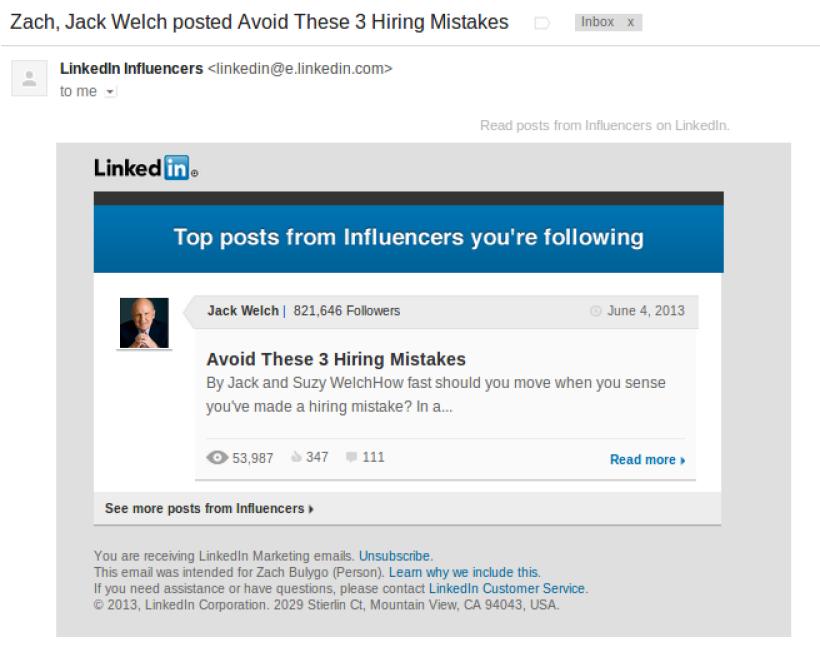This screenshot has height=652, width=820.
Task: Click the LinkedIn logo in email header
Action: tap(145, 168)
